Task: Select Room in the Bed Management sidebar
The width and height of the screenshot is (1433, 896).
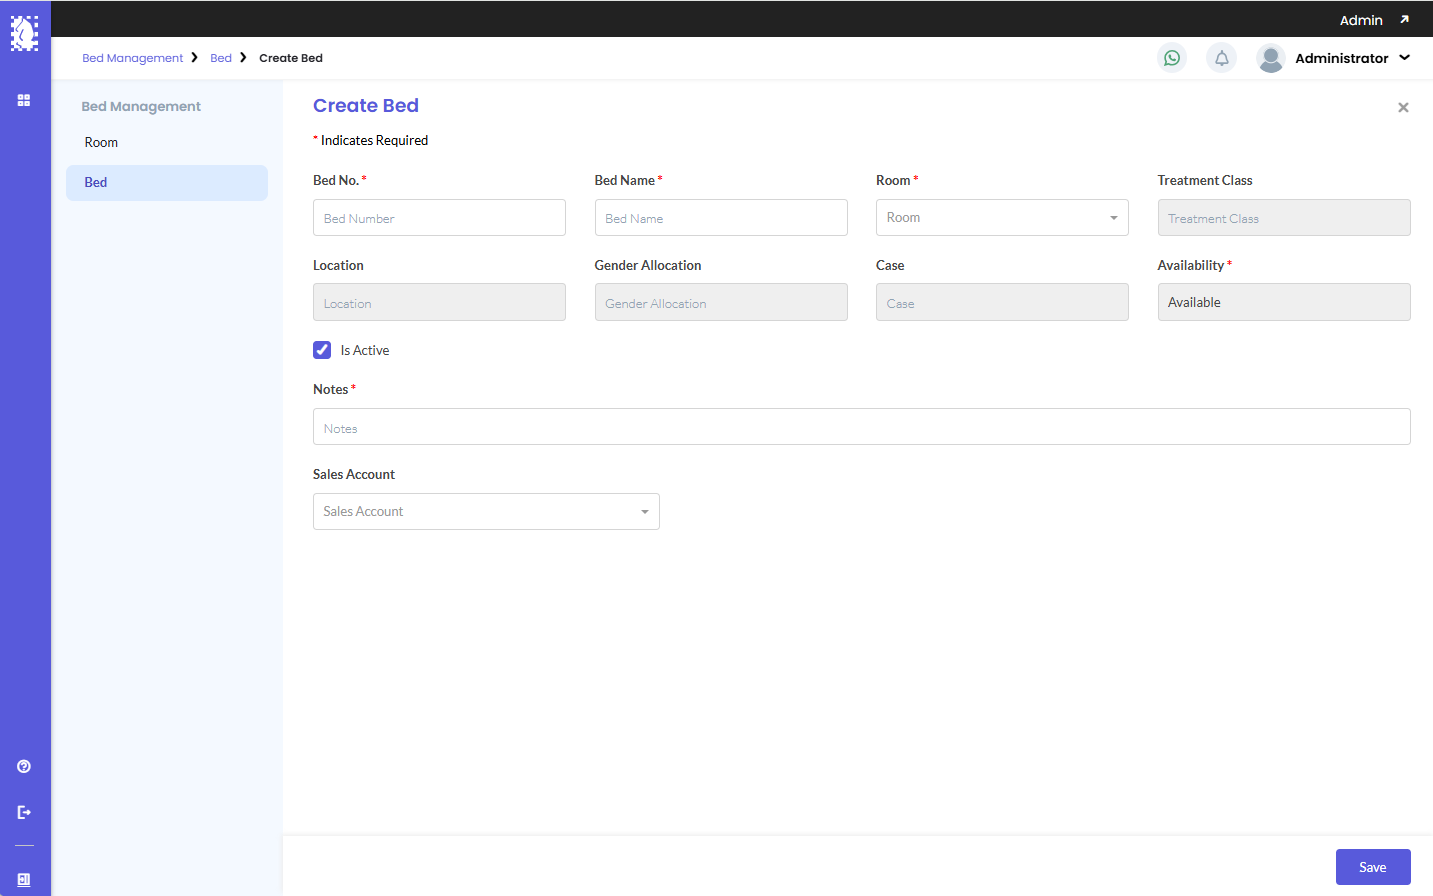Action: 101,143
